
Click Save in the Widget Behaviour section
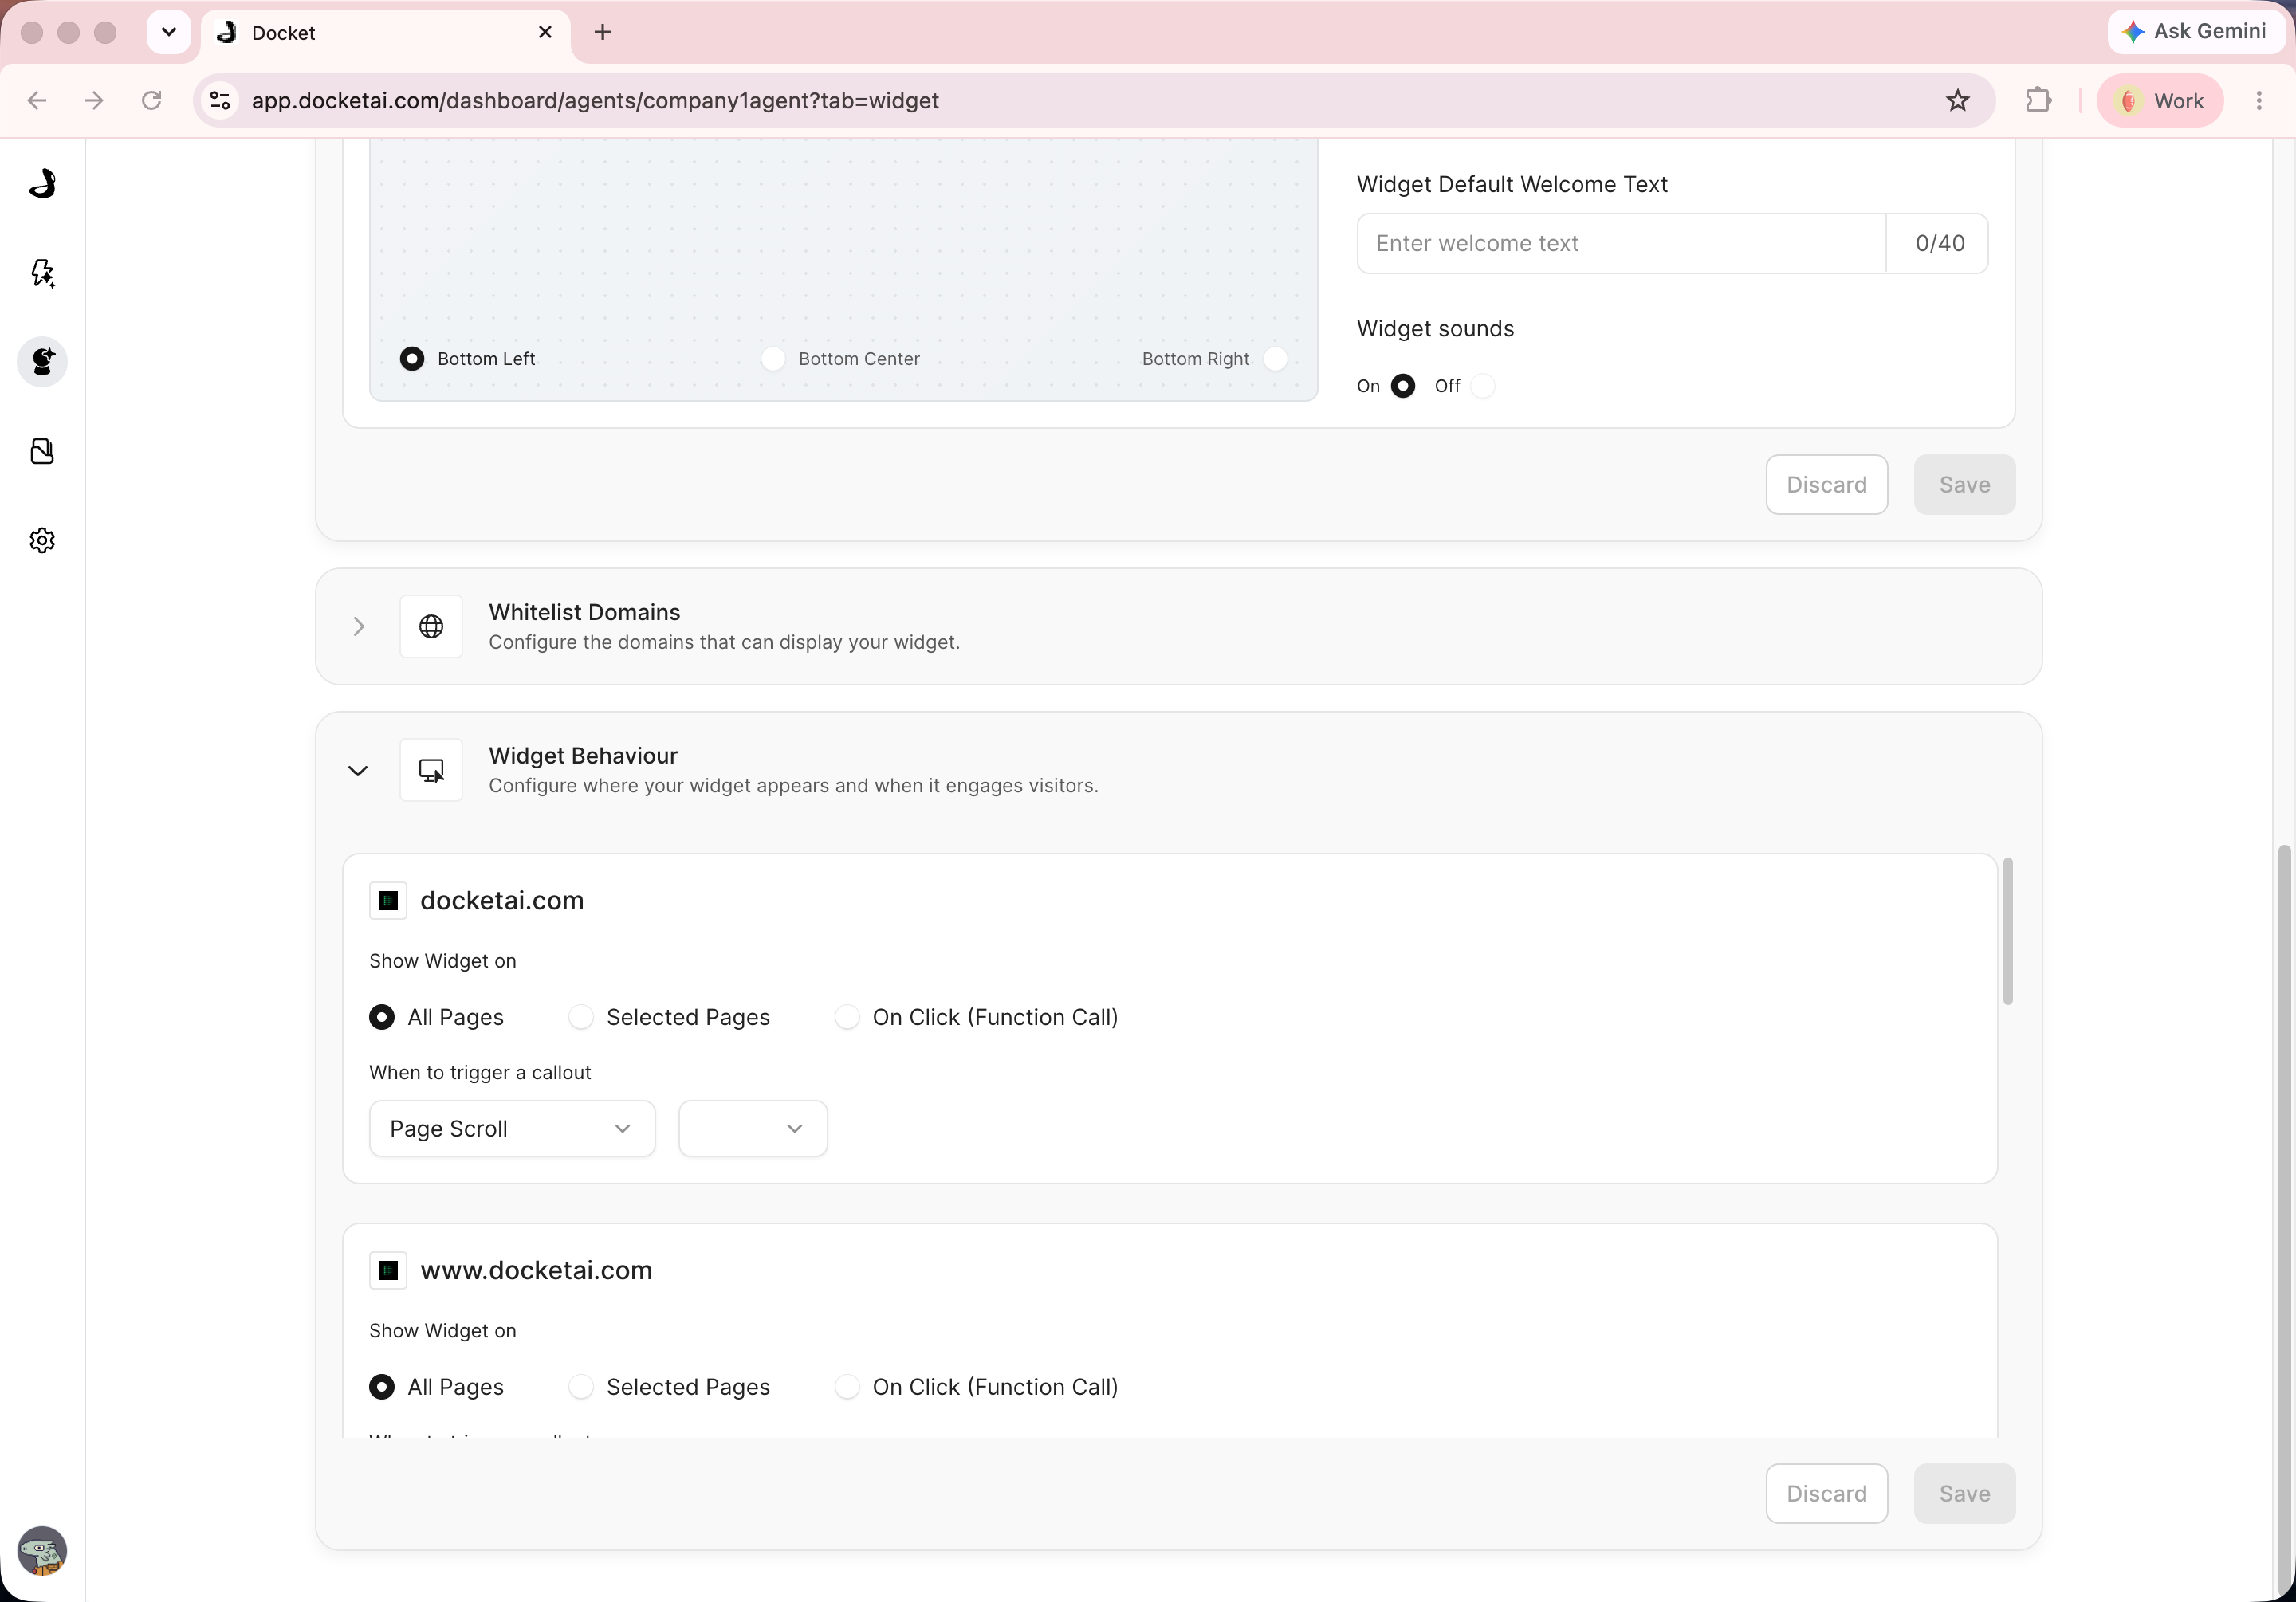point(1964,1494)
